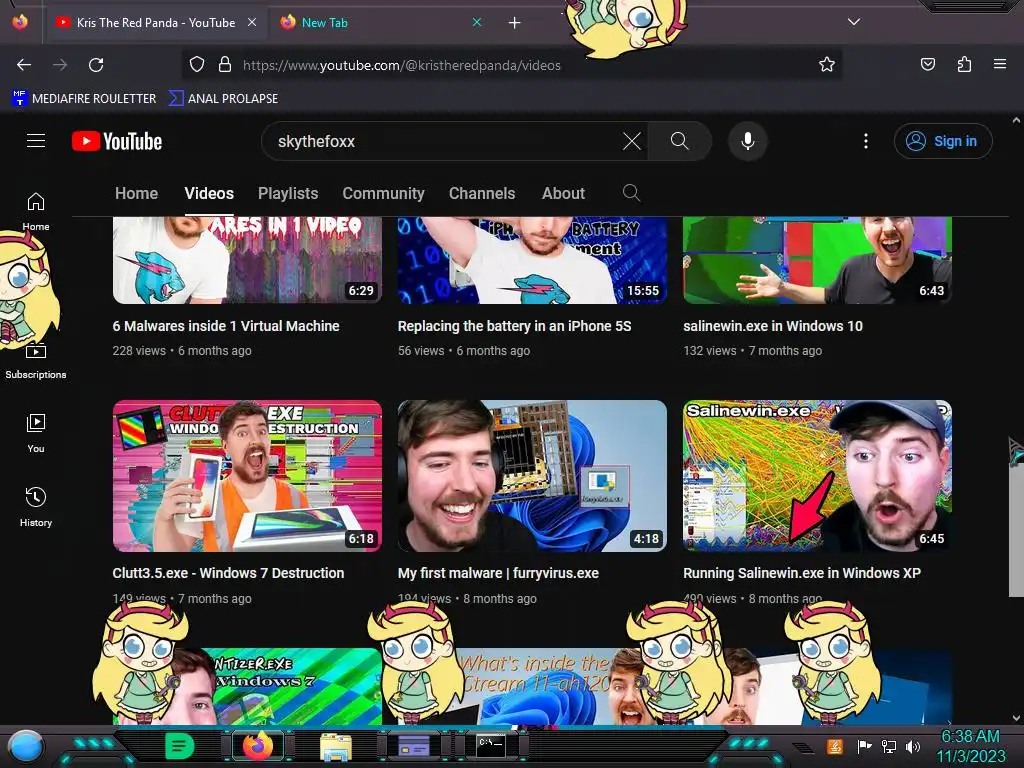
Task: Open Clutt3.5.exe Windows 7 Destruction title
Action: tap(228, 573)
